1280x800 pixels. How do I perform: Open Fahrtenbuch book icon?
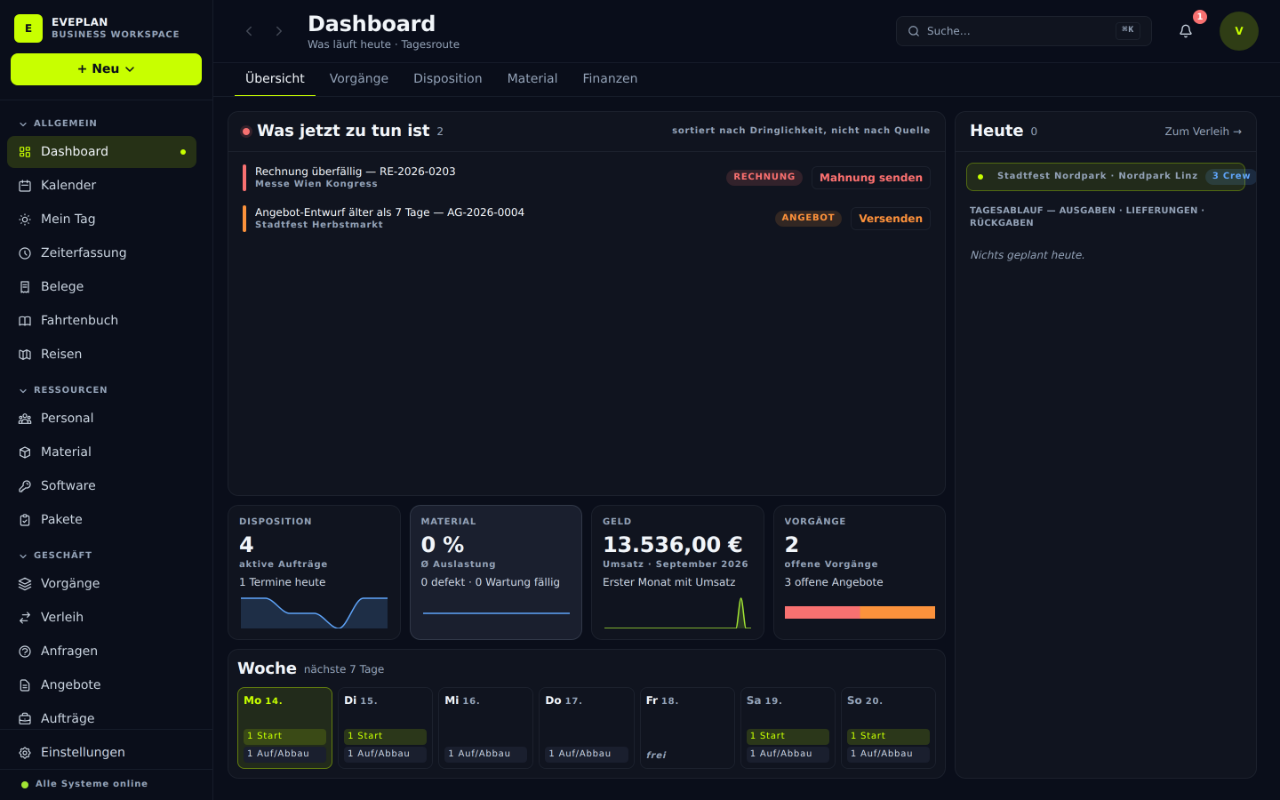25,321
